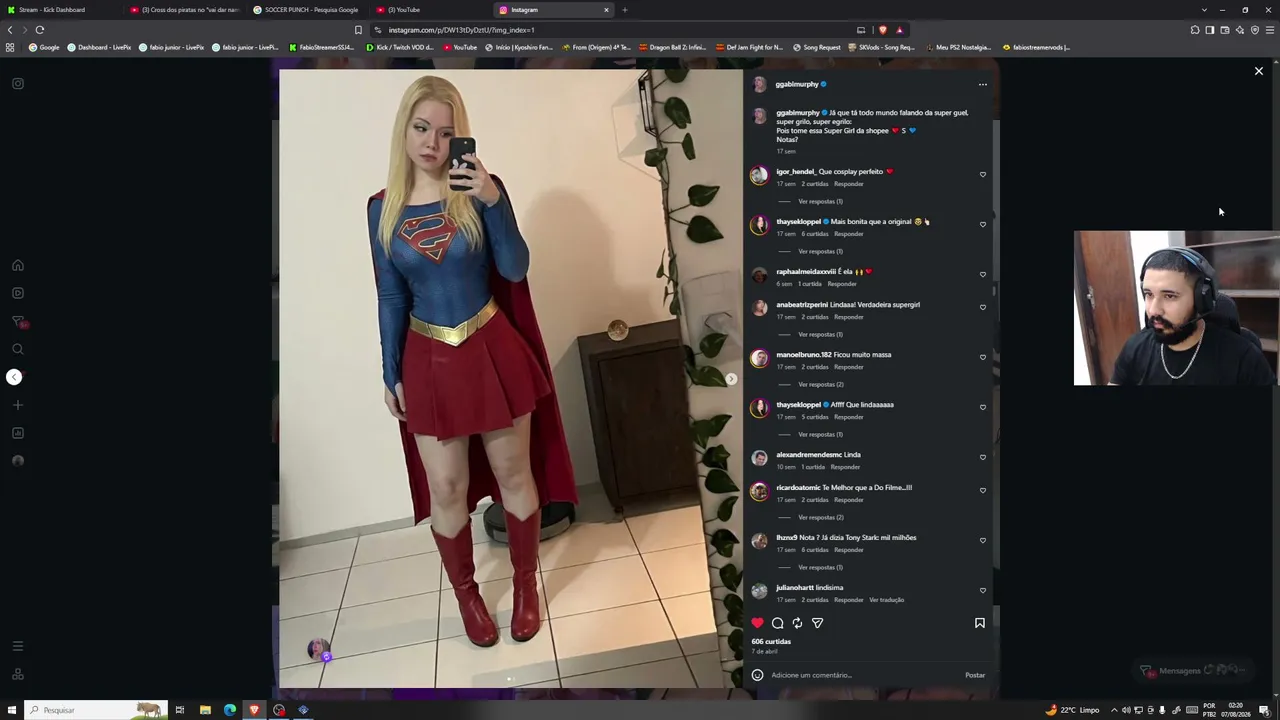Image resolution: width=1280 pixels, height=720 pixels.
Task: Go to the next image in the post
Action: click(x=731, y=379)
